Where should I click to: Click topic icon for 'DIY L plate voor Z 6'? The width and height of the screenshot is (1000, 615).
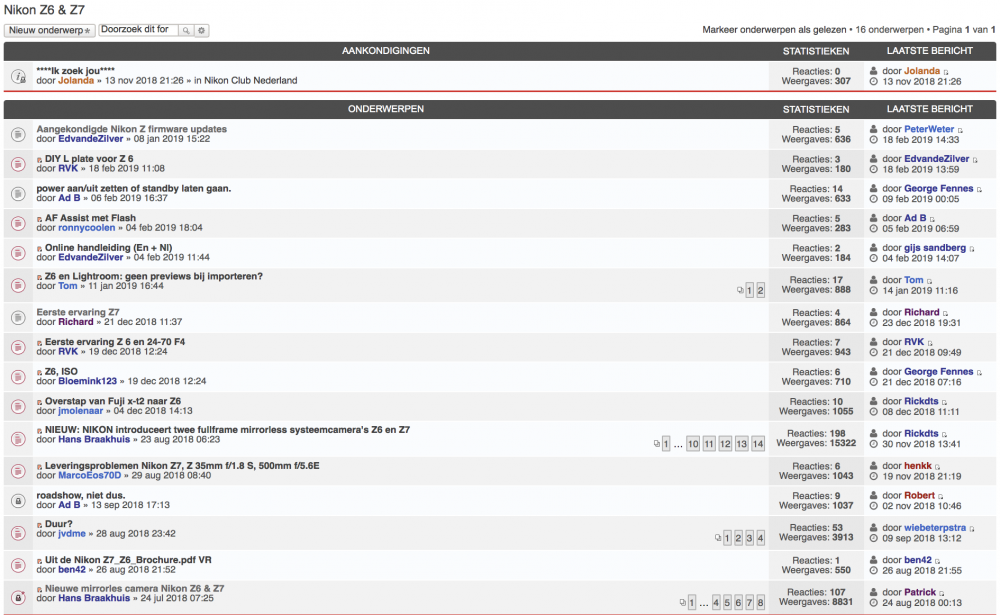18,164
